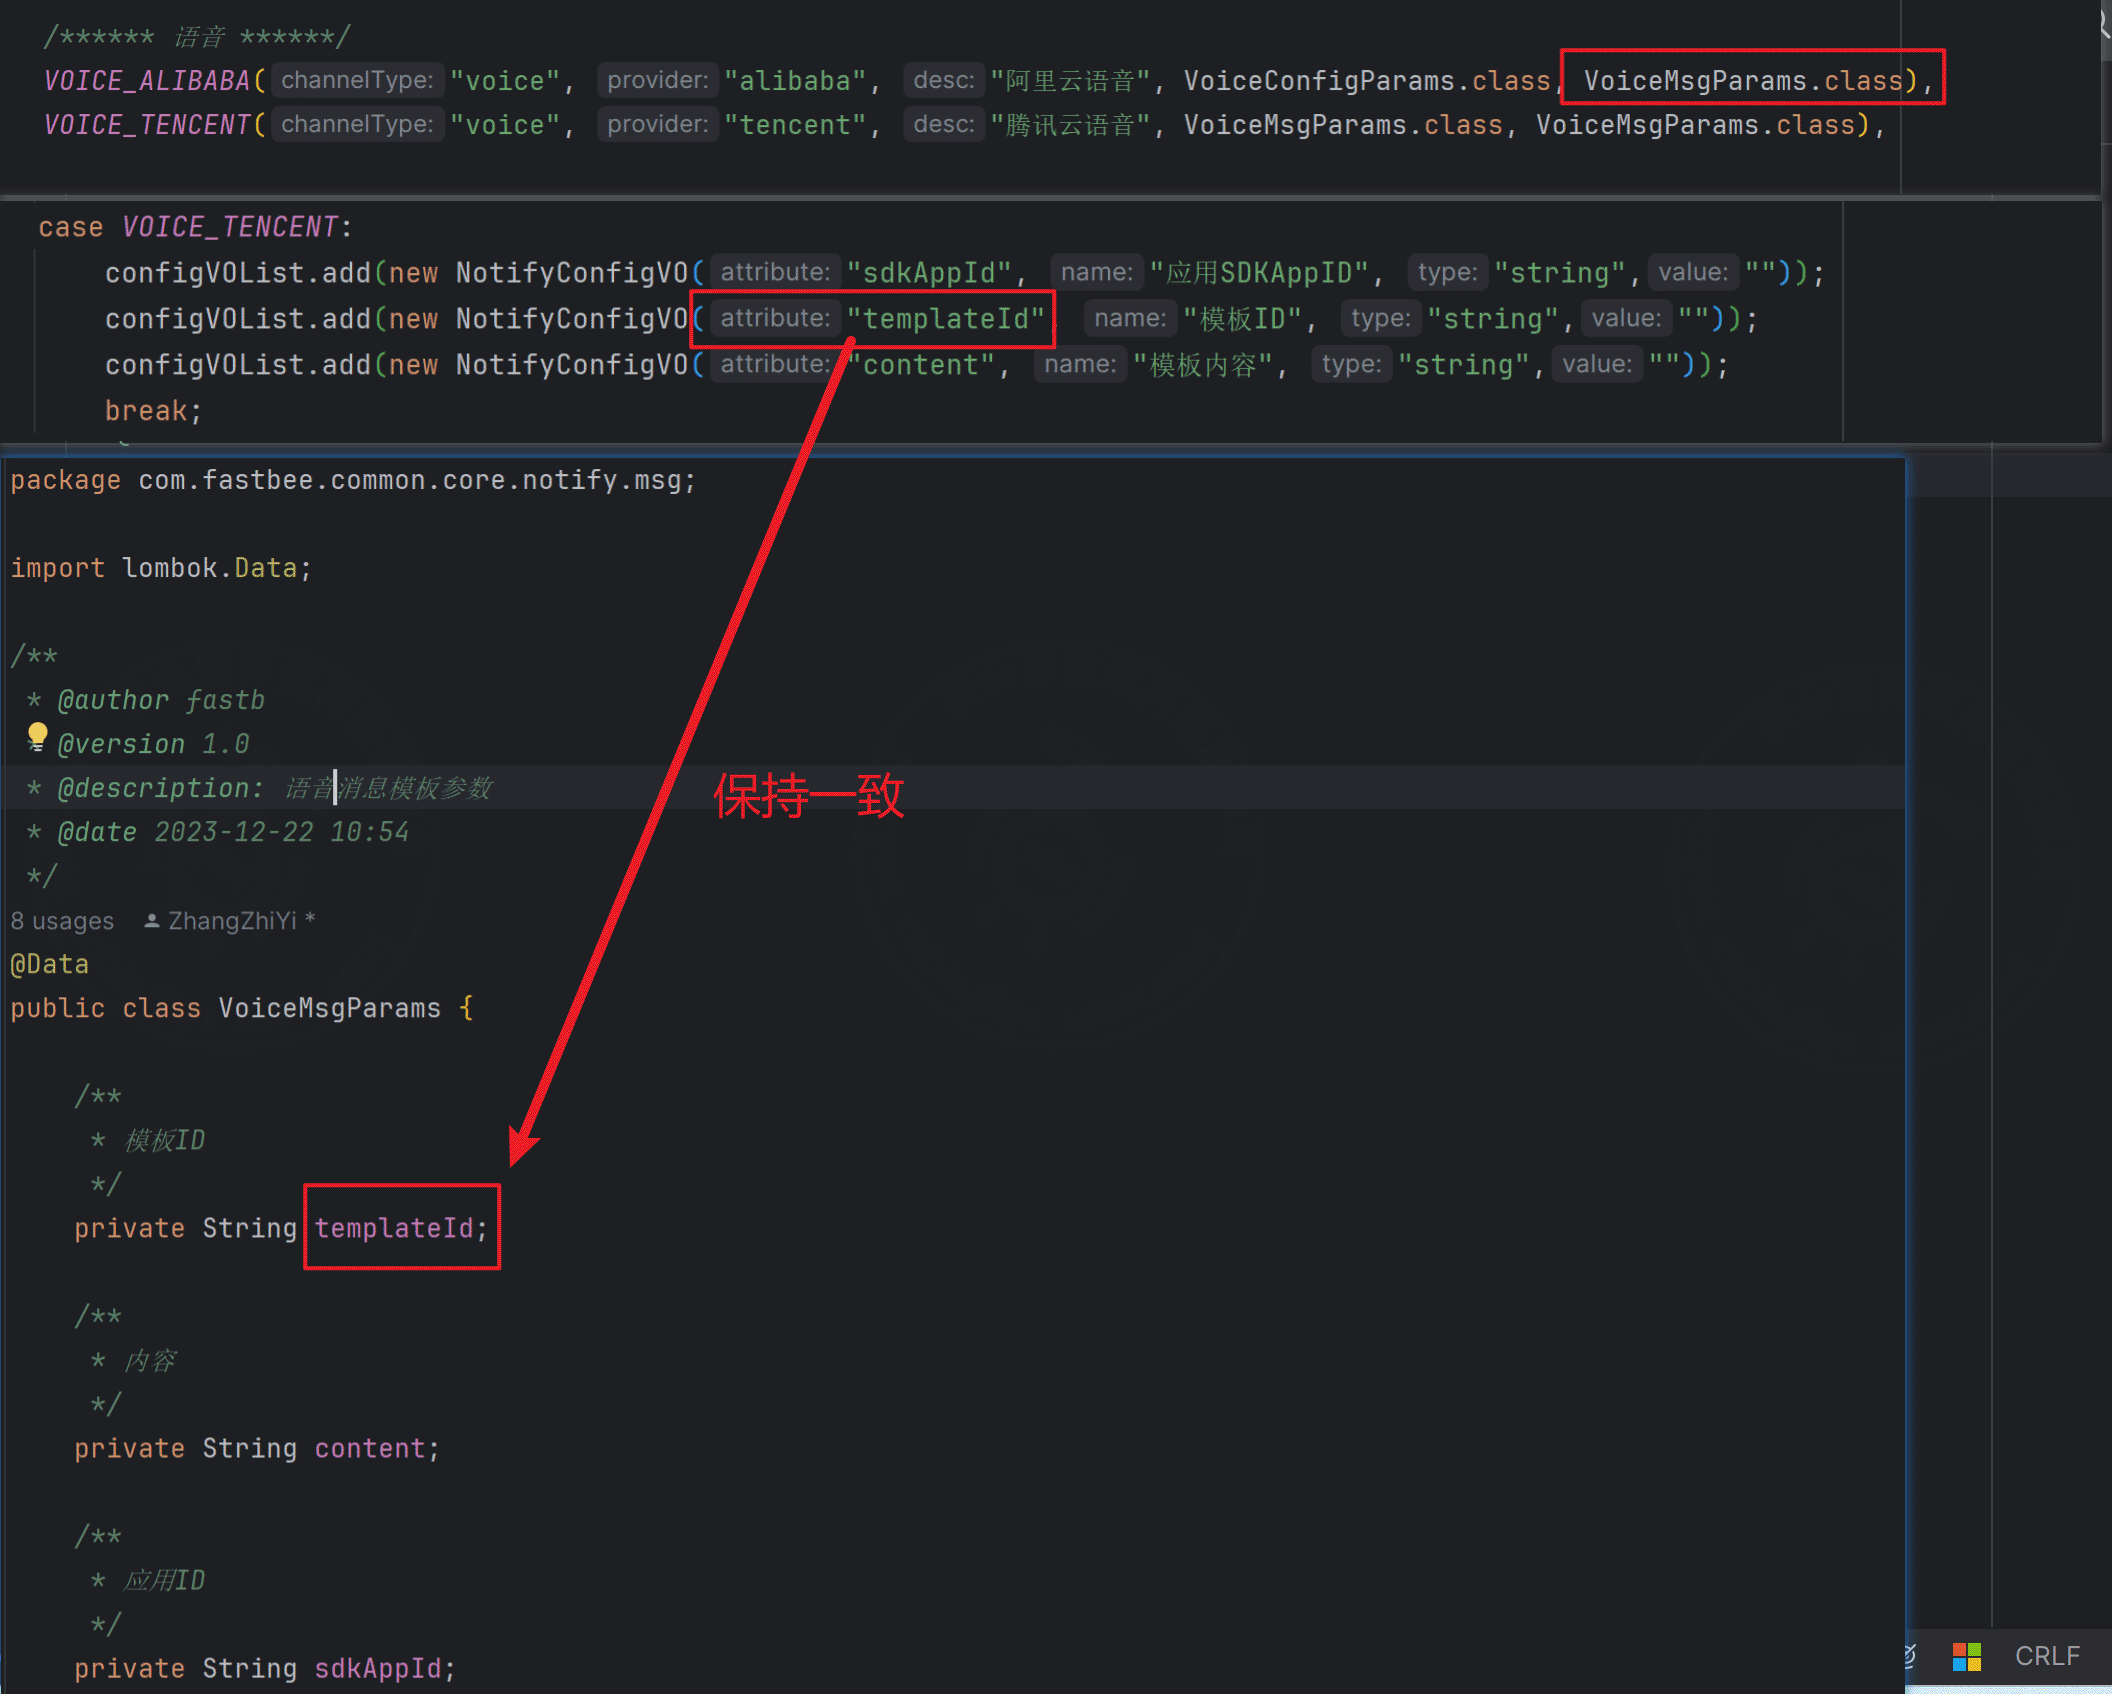Click the VoiceMsgParams class name declaration
Viewport: 2112px width, 1694px height.
329,1009
